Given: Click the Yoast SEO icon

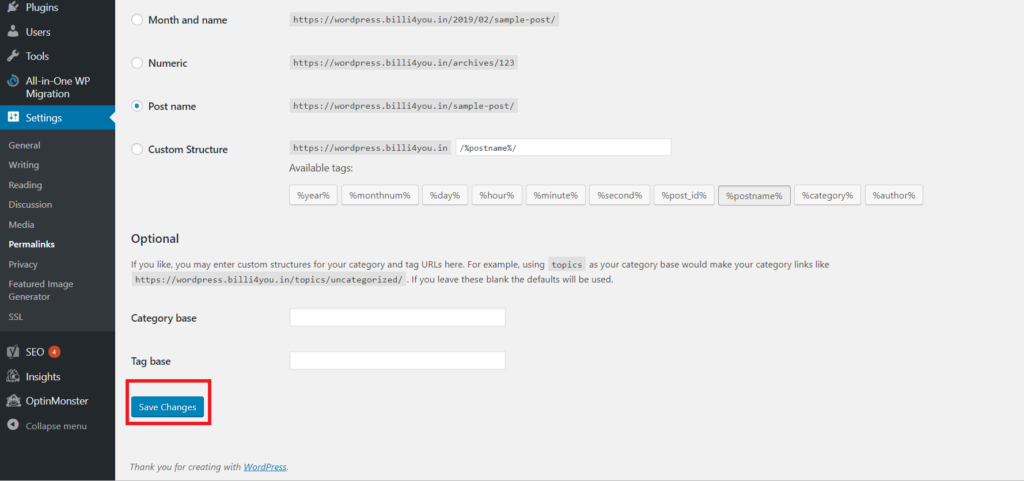Looking at the screenshot, I should tap(12, 352).
